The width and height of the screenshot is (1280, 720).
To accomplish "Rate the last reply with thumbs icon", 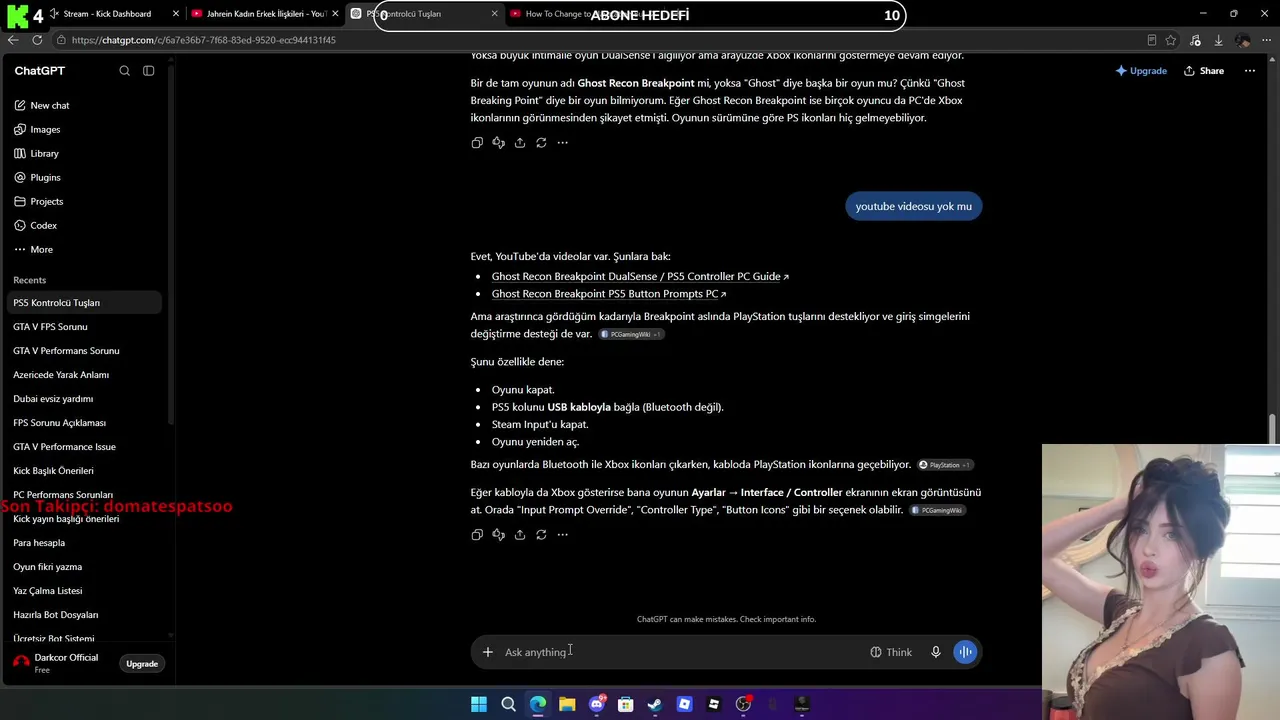I will [x=498, y=535].
